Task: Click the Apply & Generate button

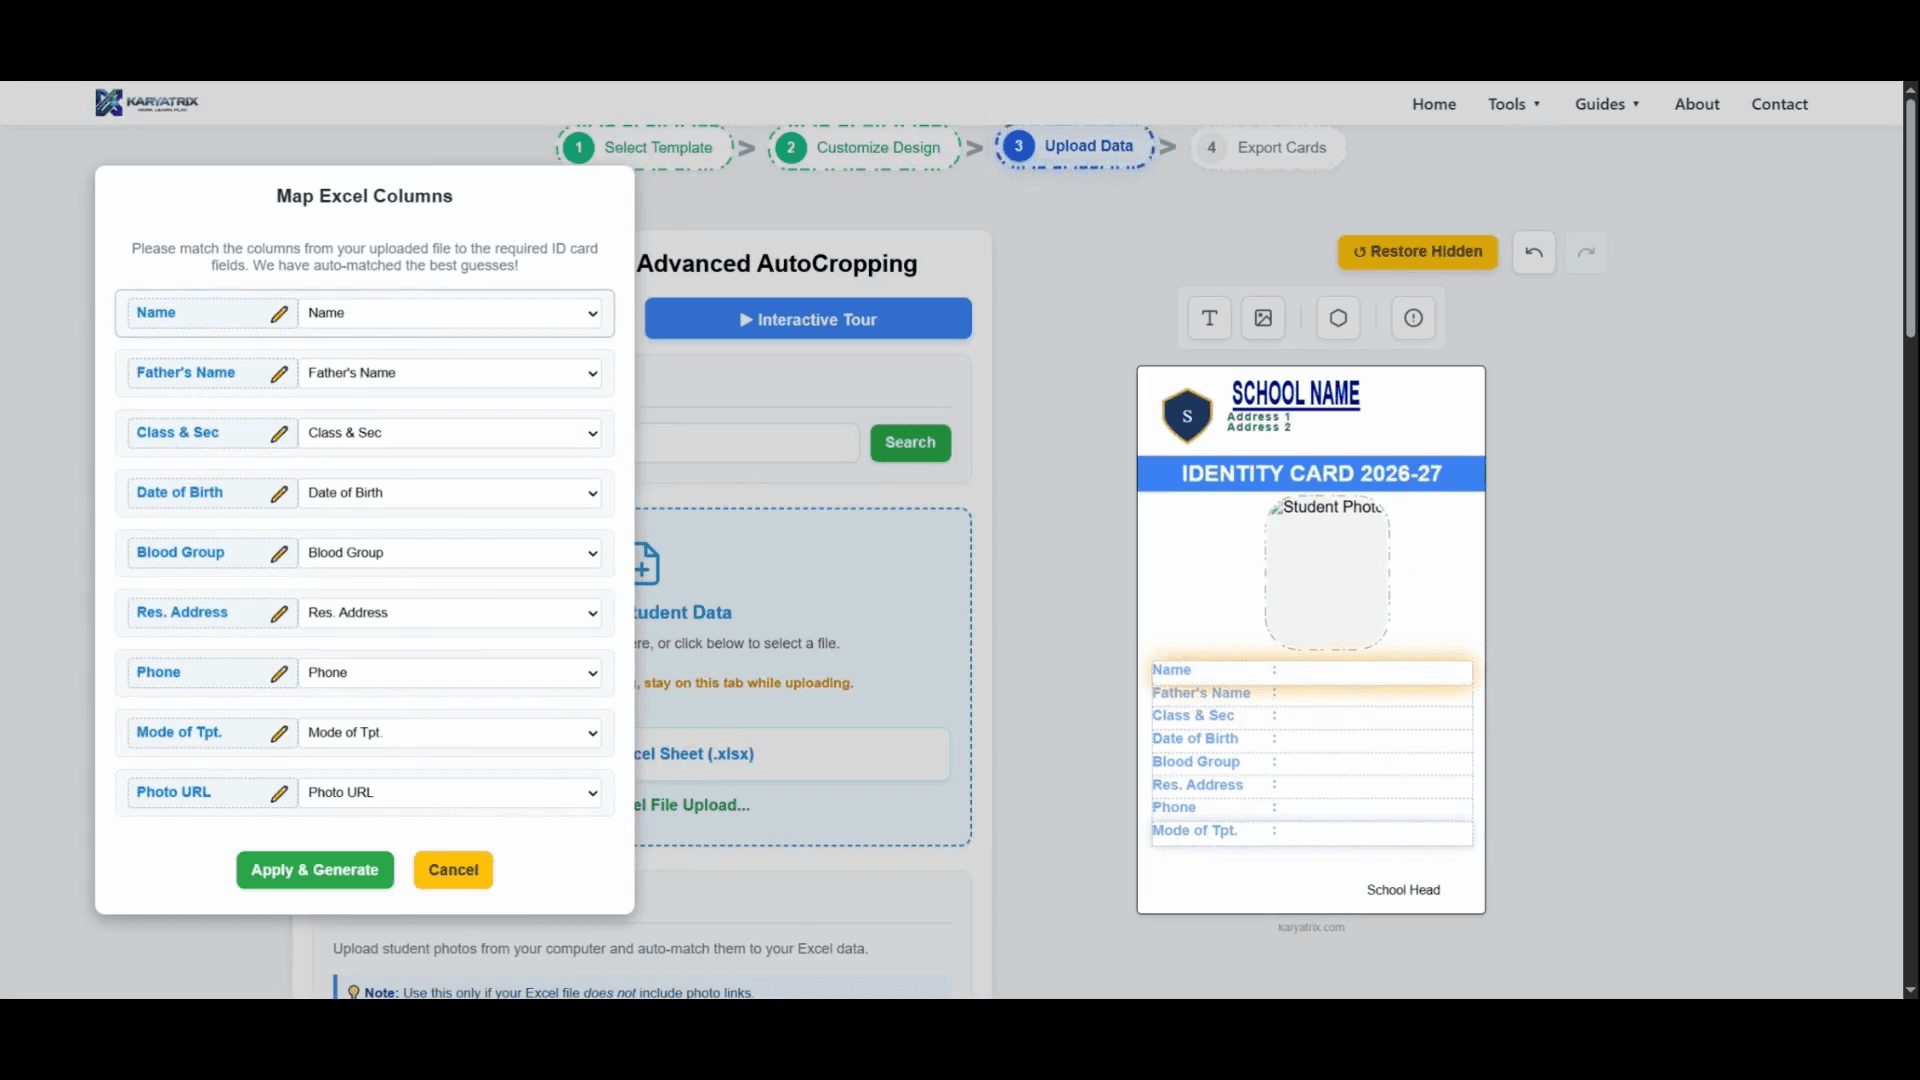Action: [x=315, y=870]
